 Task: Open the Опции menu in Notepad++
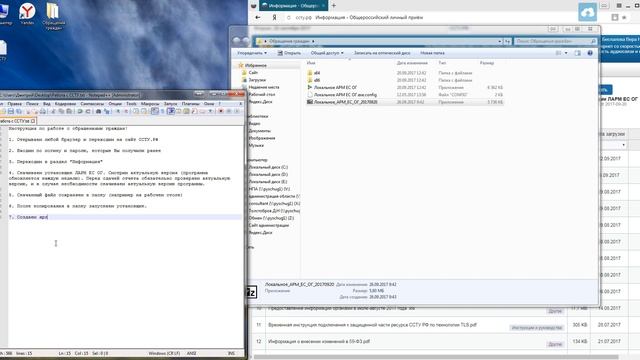[115, 104]
